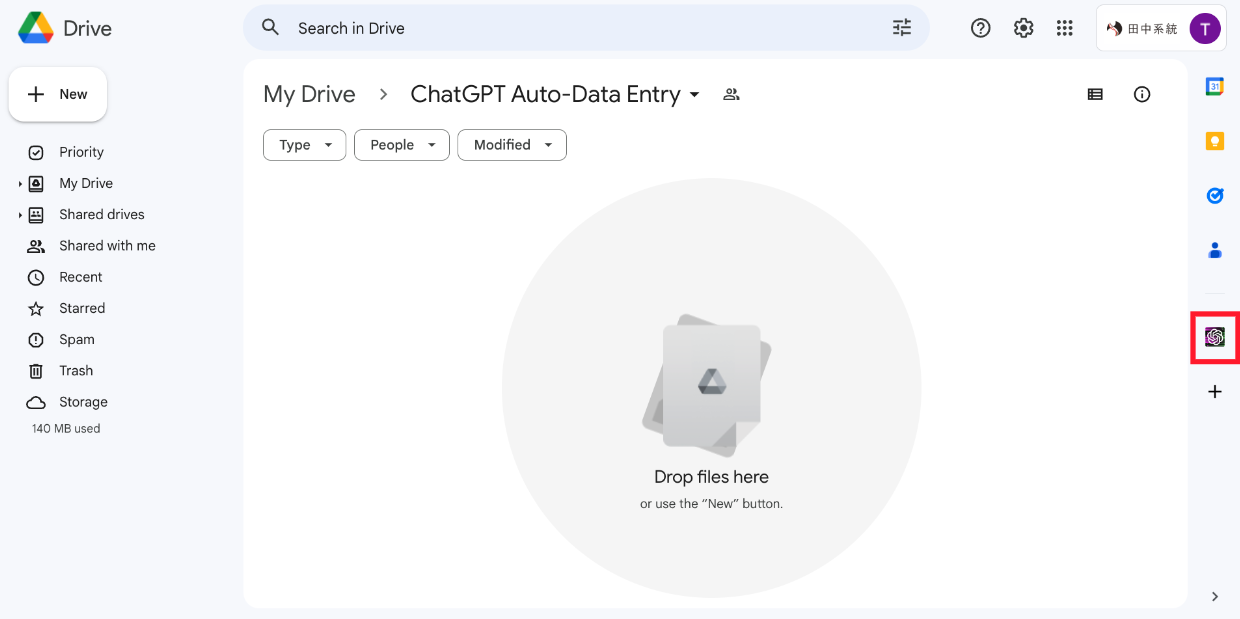1240x619 pixels.
Task: Open the Google apps grid launcher
Action: coord(1064,28)
